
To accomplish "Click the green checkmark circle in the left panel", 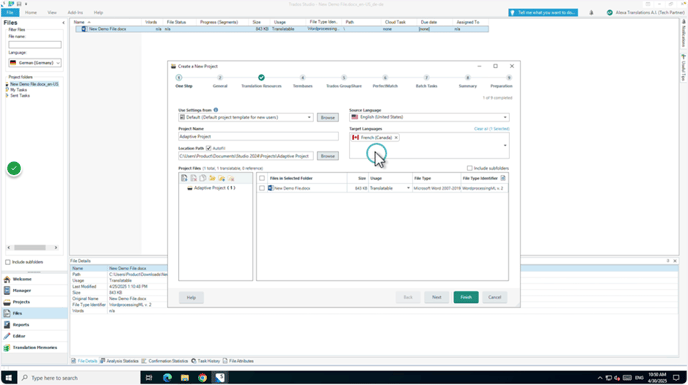I will coord(14,169).
